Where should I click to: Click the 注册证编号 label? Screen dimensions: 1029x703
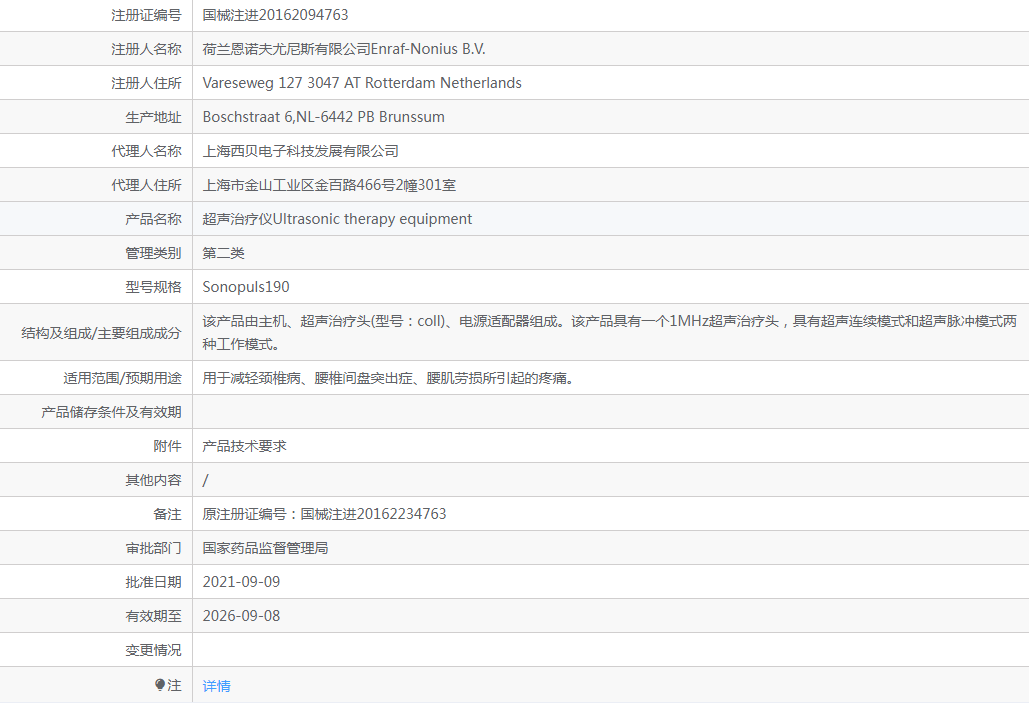[146, 15]
